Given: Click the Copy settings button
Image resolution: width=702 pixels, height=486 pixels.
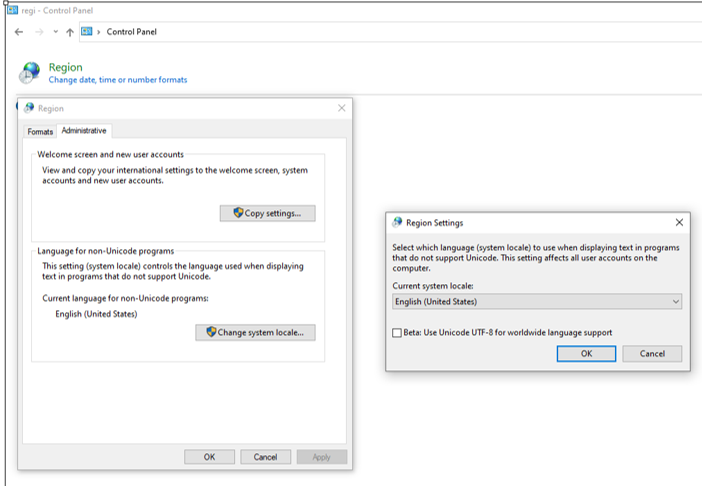Looking at the screenshot, I should pos(267,213).
